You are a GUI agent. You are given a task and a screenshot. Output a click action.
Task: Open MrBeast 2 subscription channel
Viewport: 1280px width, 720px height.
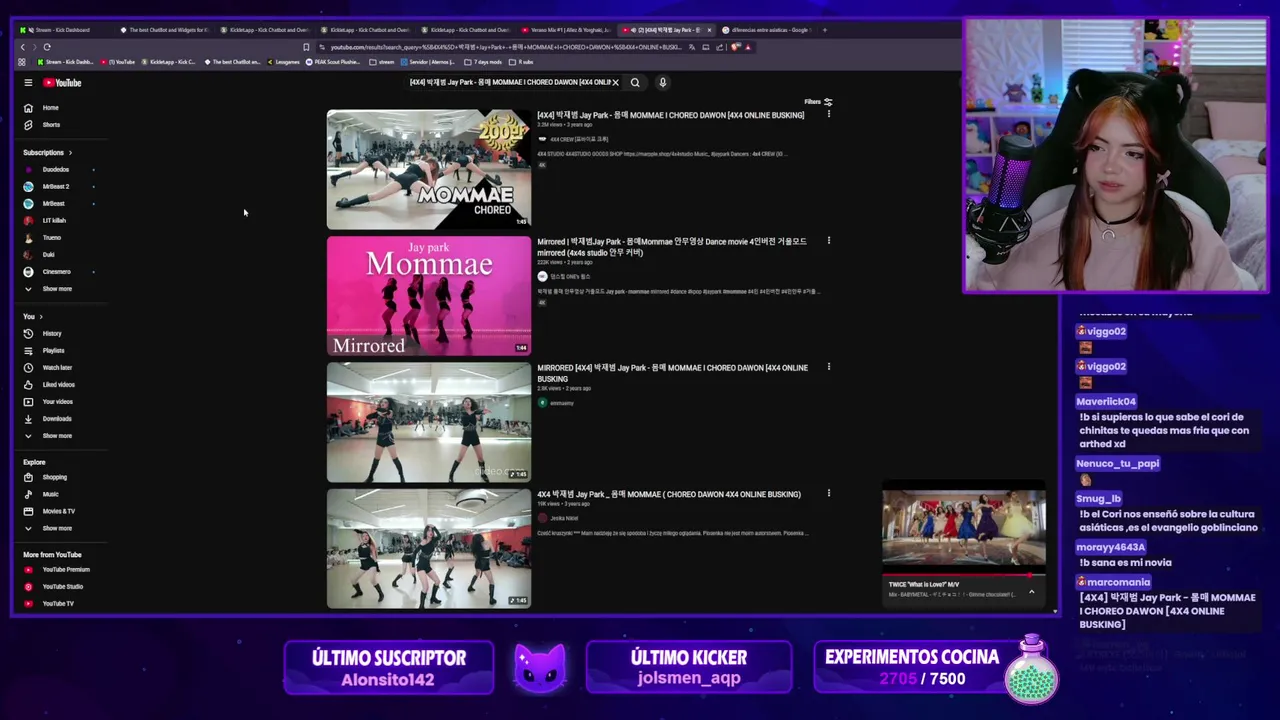point(47,187)
